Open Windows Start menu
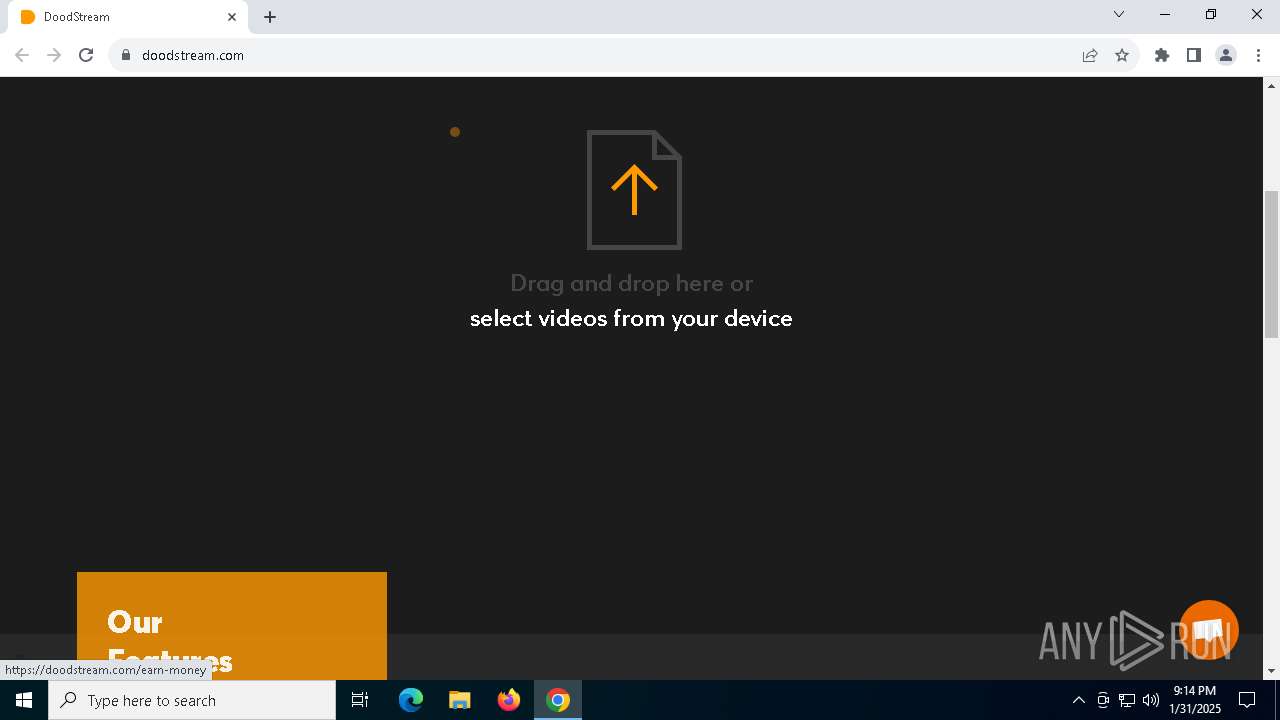1280x720 pixels. pos(24,700)
